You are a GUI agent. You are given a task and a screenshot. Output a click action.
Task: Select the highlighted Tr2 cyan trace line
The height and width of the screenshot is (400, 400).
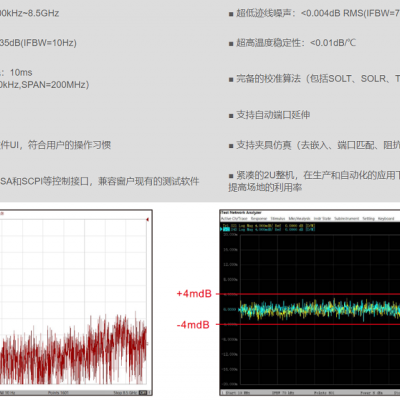(268, 229)
